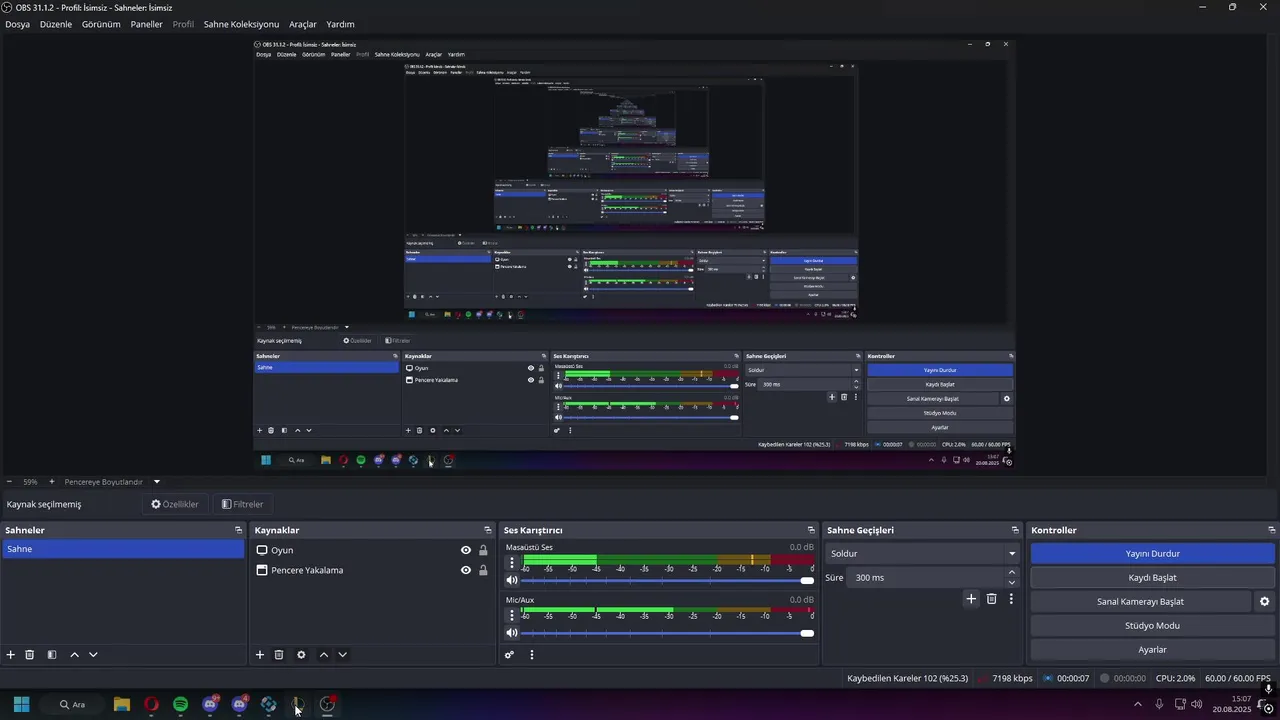Select the Sahne scene row
This screenshot has height=720, width=1280.
123,549
